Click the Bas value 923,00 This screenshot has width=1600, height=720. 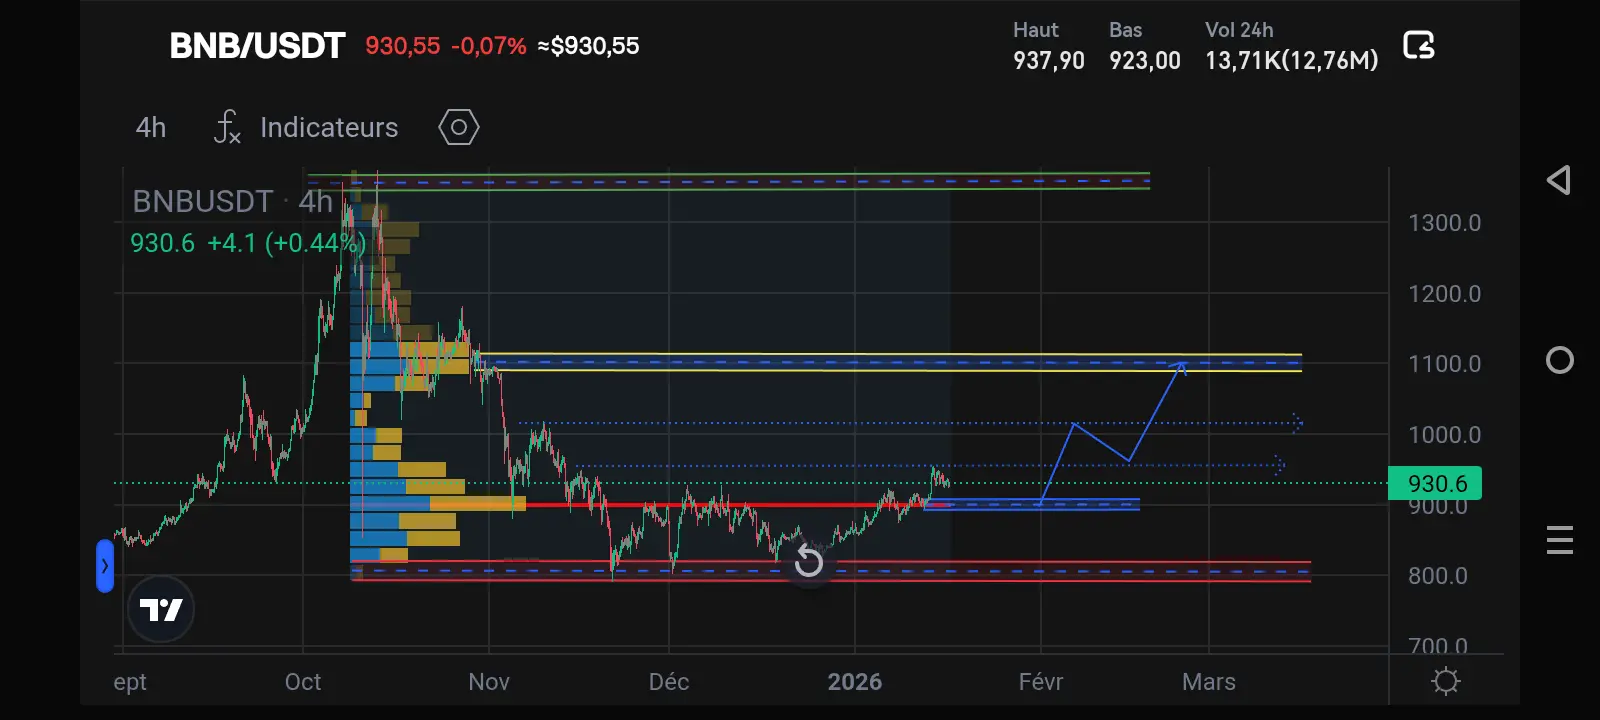(x=1145, y=61)
